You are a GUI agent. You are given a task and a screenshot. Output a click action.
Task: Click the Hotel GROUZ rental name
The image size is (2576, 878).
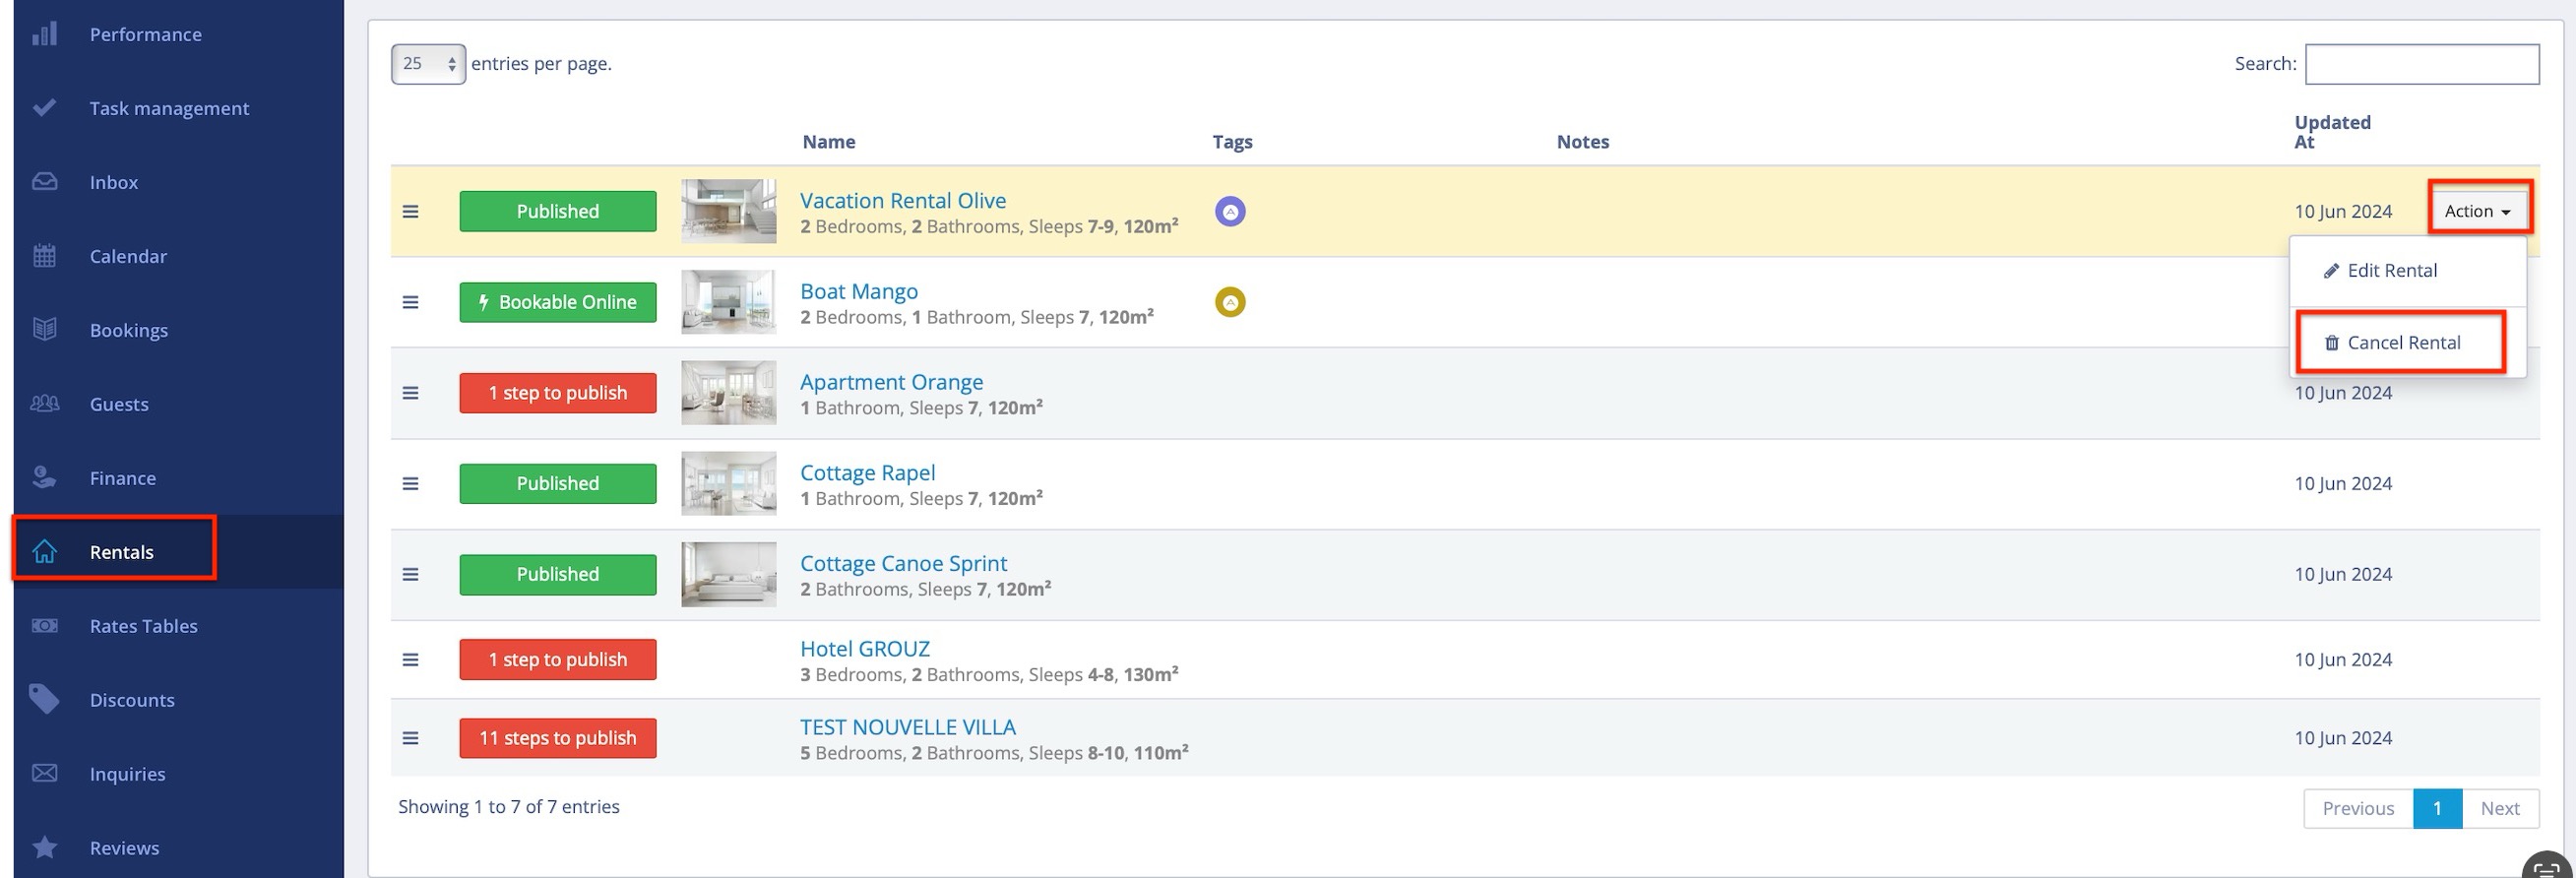[x=864, y=648]
